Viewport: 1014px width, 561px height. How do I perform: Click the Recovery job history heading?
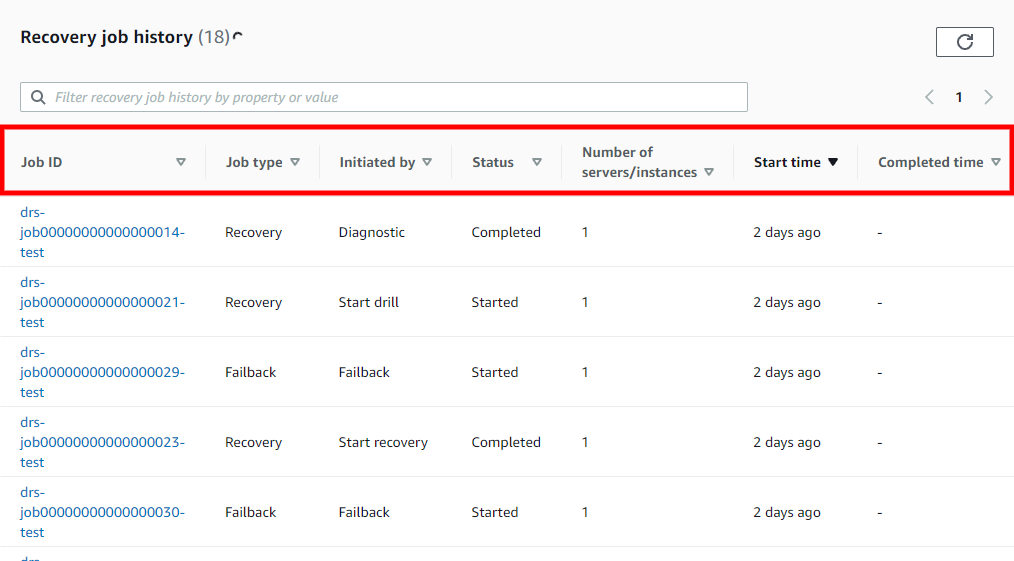pyautogui.click(x=107, y=37)
